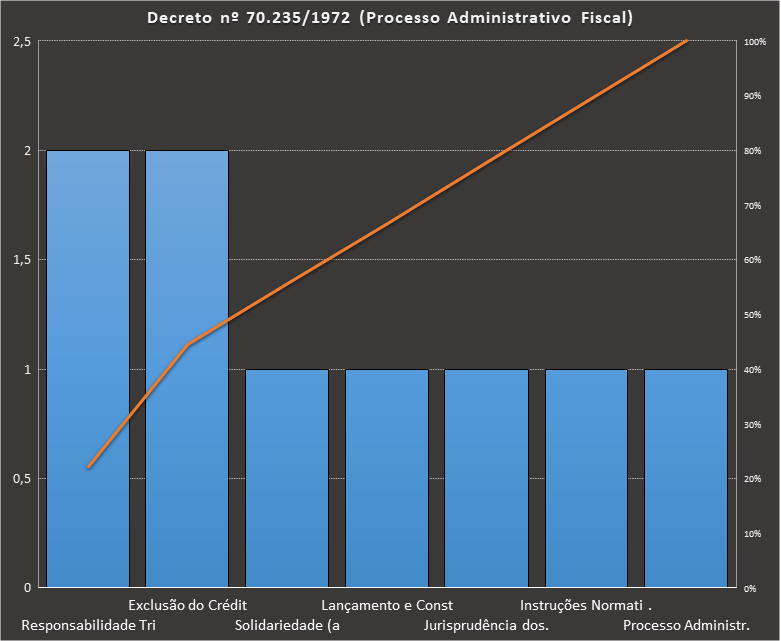
Task: Click the chart title 'Decreto nº 70.235/1972'
Action: tap(390, 18)
